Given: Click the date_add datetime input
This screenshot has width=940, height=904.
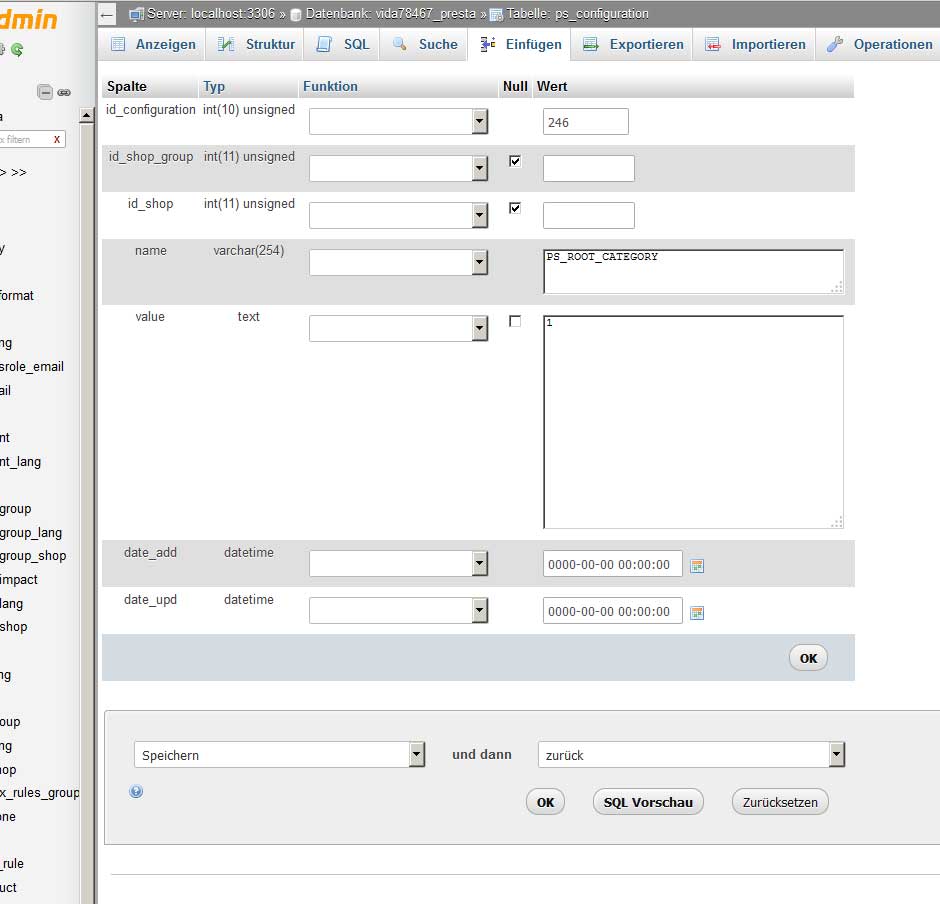Looking at the screenshot, I should (x=613, y=564).
